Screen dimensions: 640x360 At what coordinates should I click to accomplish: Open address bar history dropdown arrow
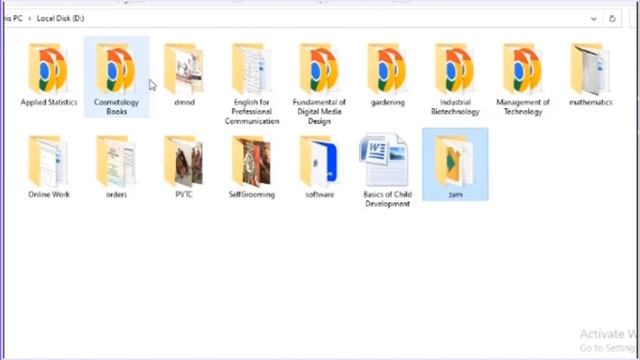tap(593, 19)
